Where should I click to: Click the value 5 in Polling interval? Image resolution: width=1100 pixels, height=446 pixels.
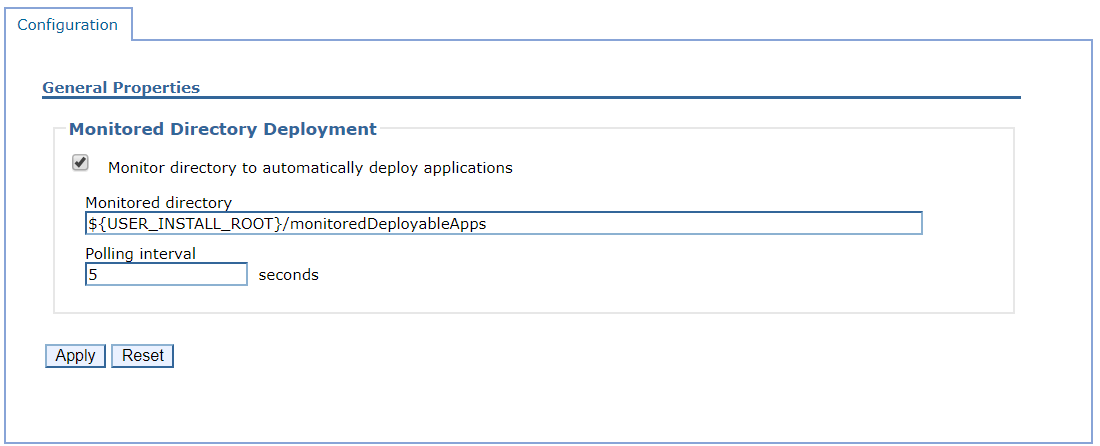click(93, 275)
